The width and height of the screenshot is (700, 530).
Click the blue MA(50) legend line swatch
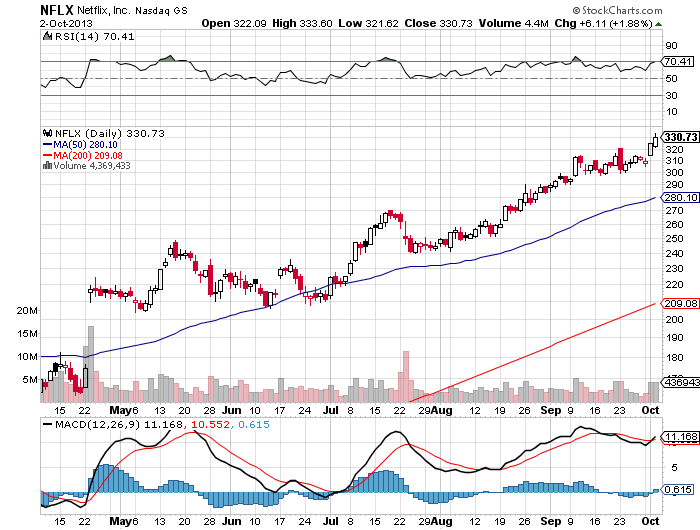46,144
